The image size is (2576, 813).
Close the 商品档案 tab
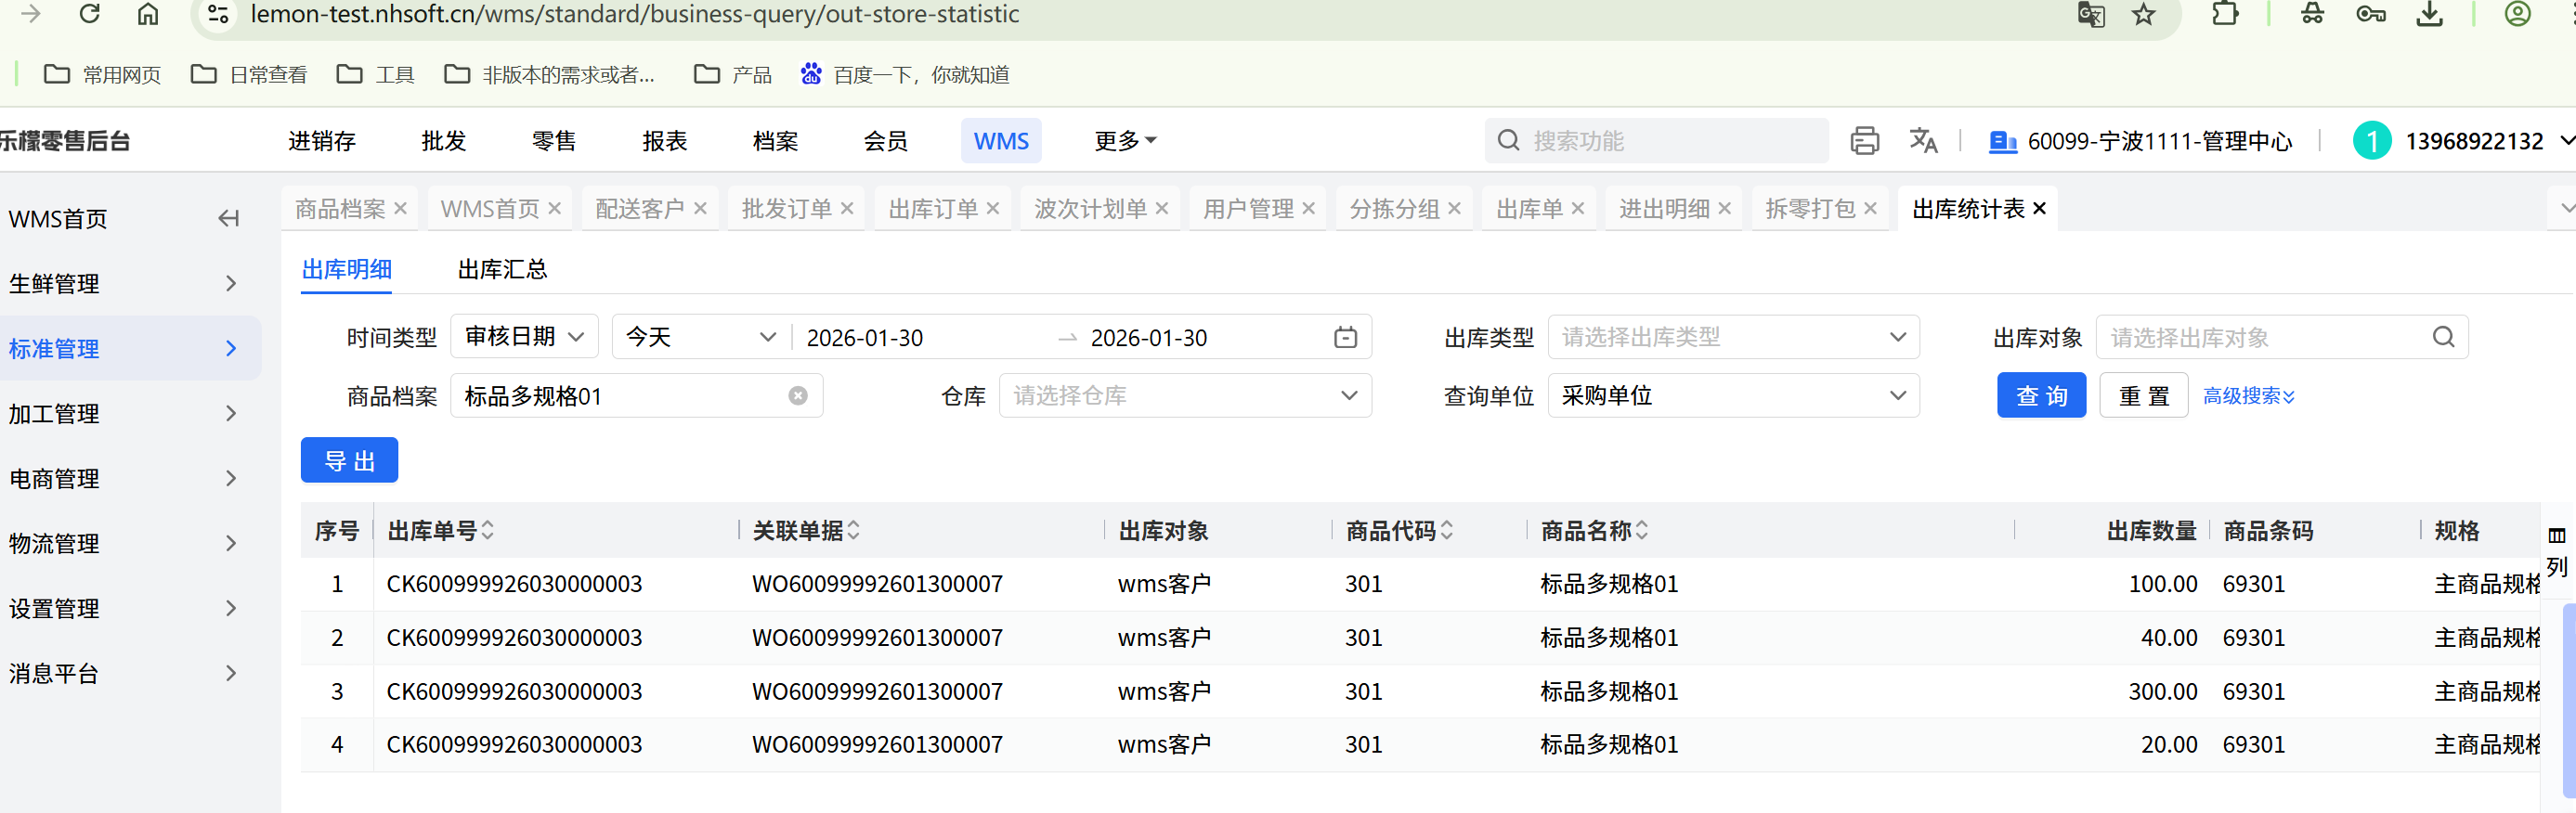pyautogui.click(x=401, y=208)
